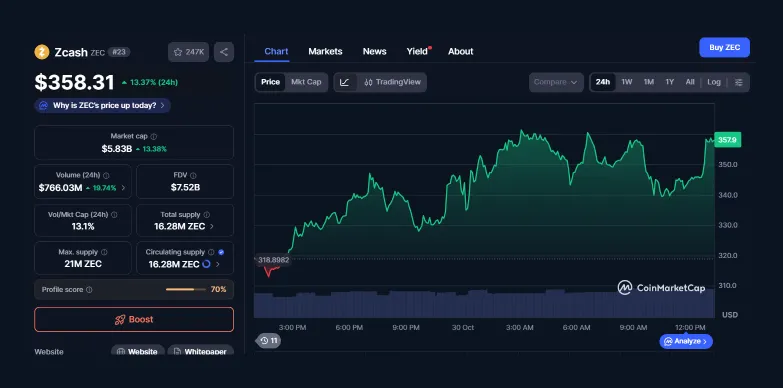This screenshot has width=783, height=388.
Task: Click the Zcash coin logo icon
Action: click(x=42, y=52)
